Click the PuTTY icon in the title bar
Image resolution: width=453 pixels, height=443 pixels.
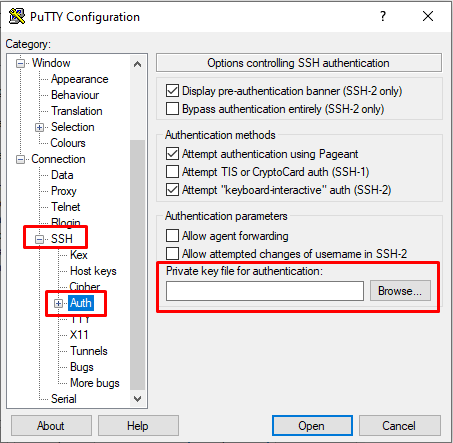(x=17, y=16)
